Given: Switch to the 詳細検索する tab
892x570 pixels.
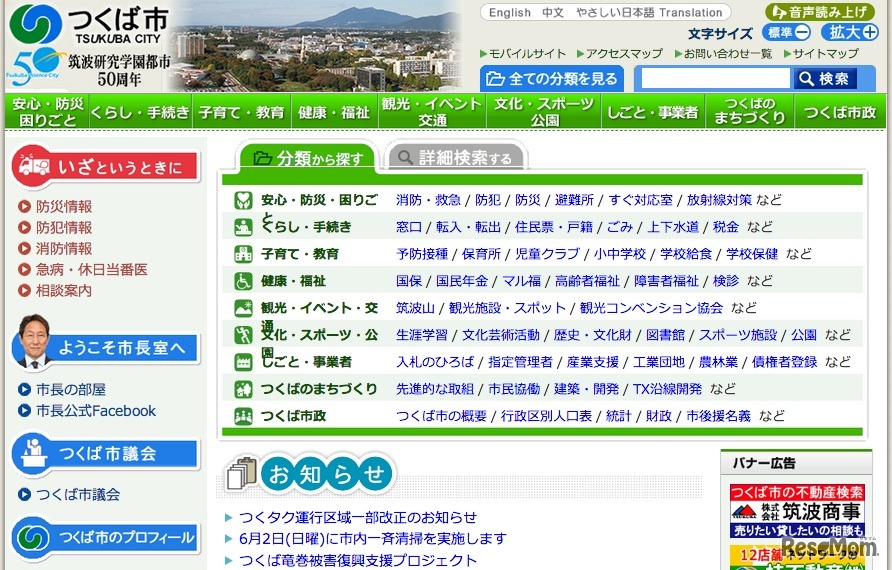Looking at the screenshot, I should point(457,156).
